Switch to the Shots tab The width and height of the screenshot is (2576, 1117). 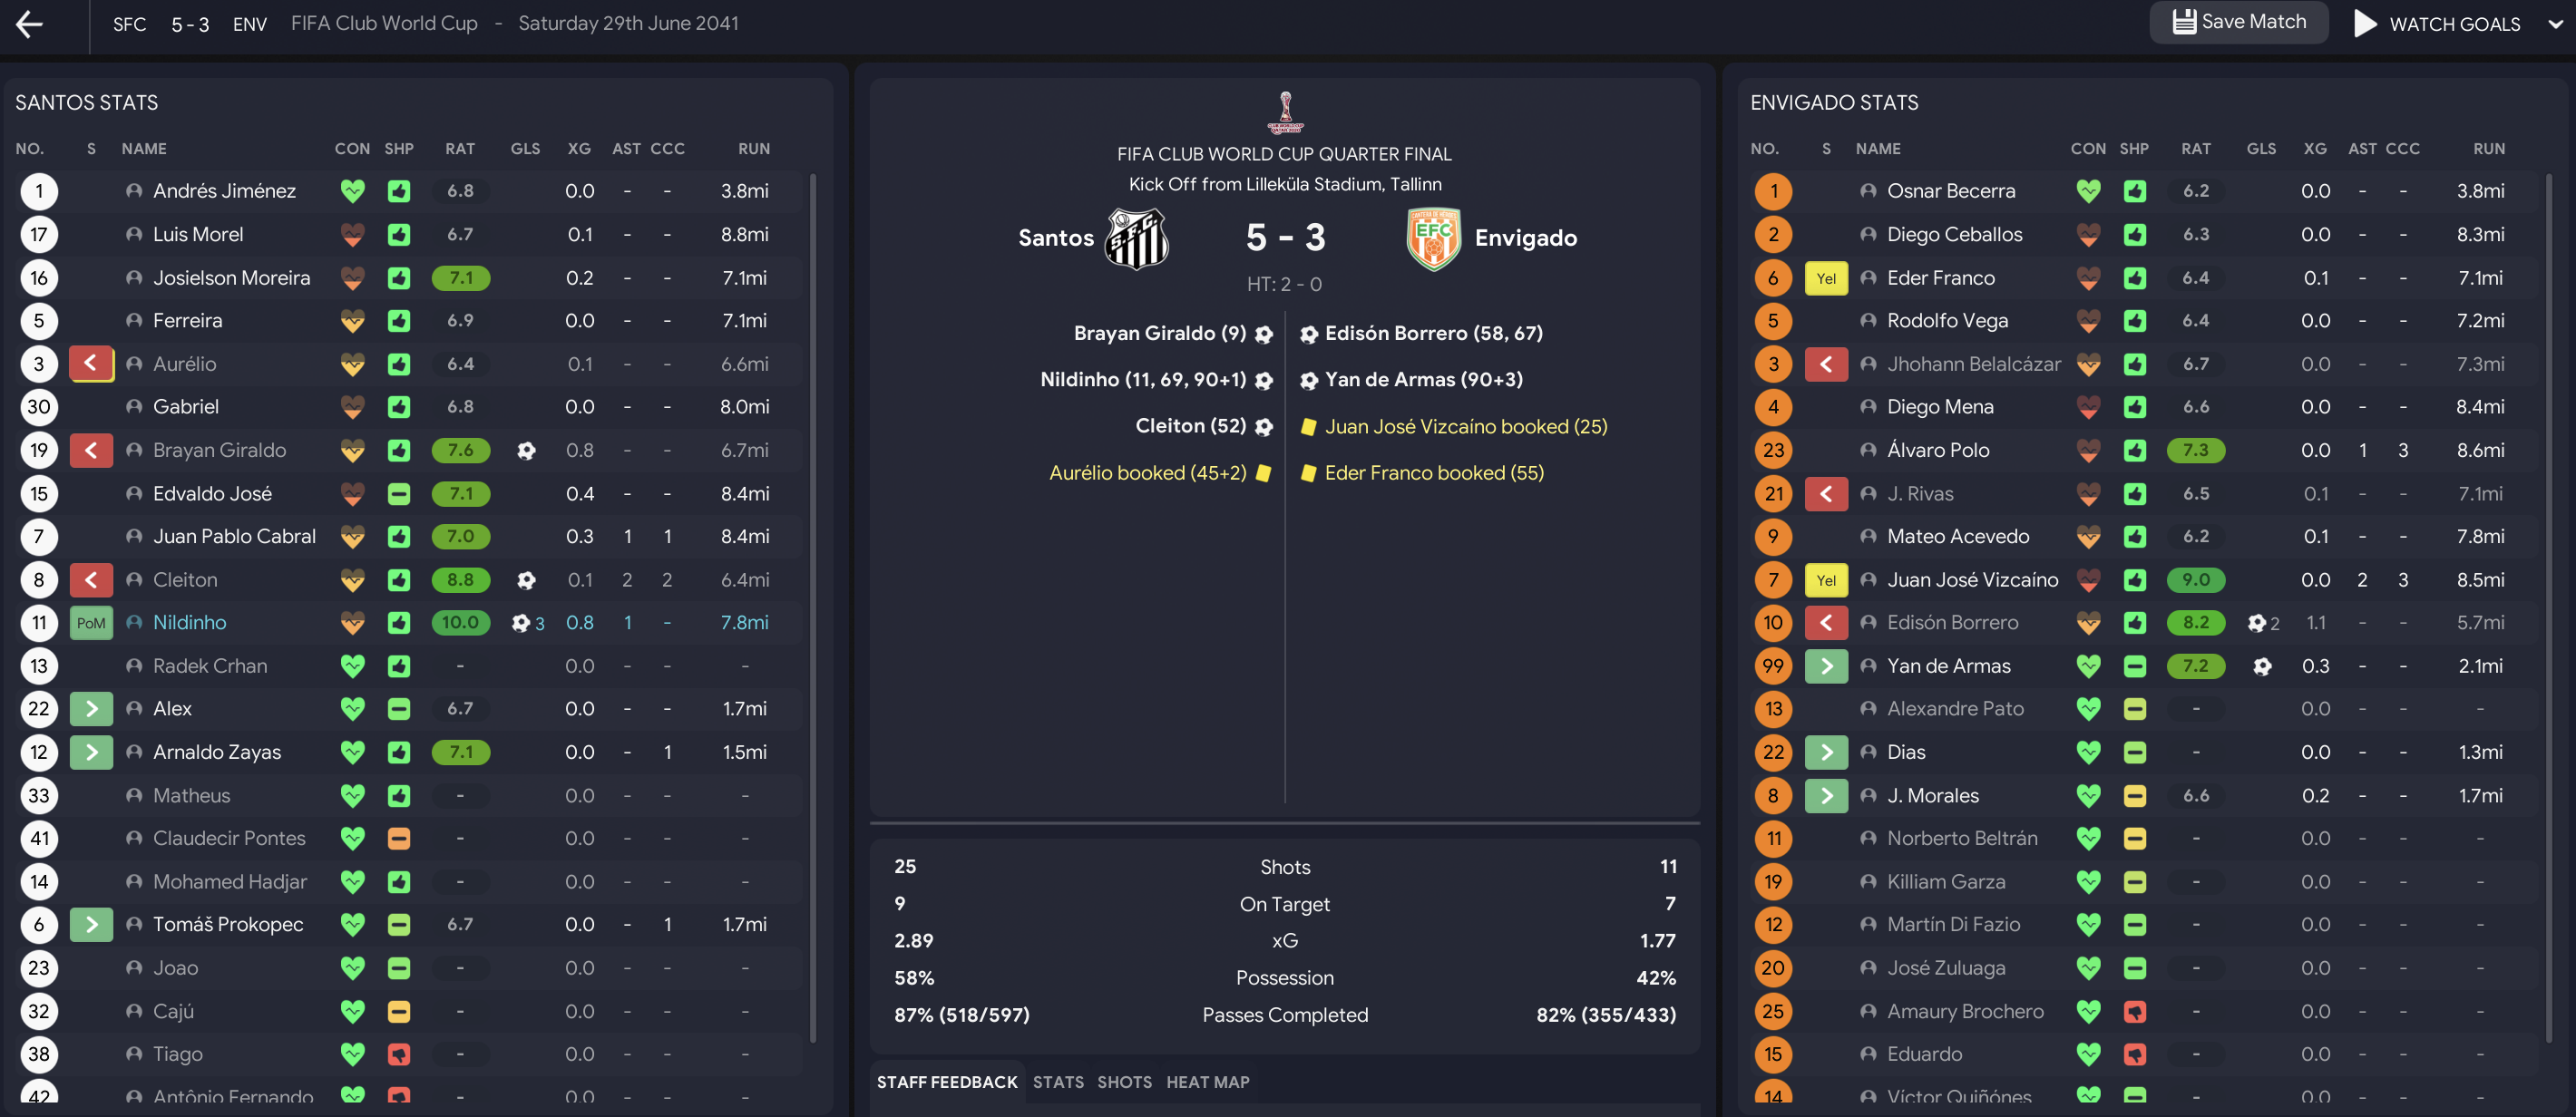tap(1124, 1082)
